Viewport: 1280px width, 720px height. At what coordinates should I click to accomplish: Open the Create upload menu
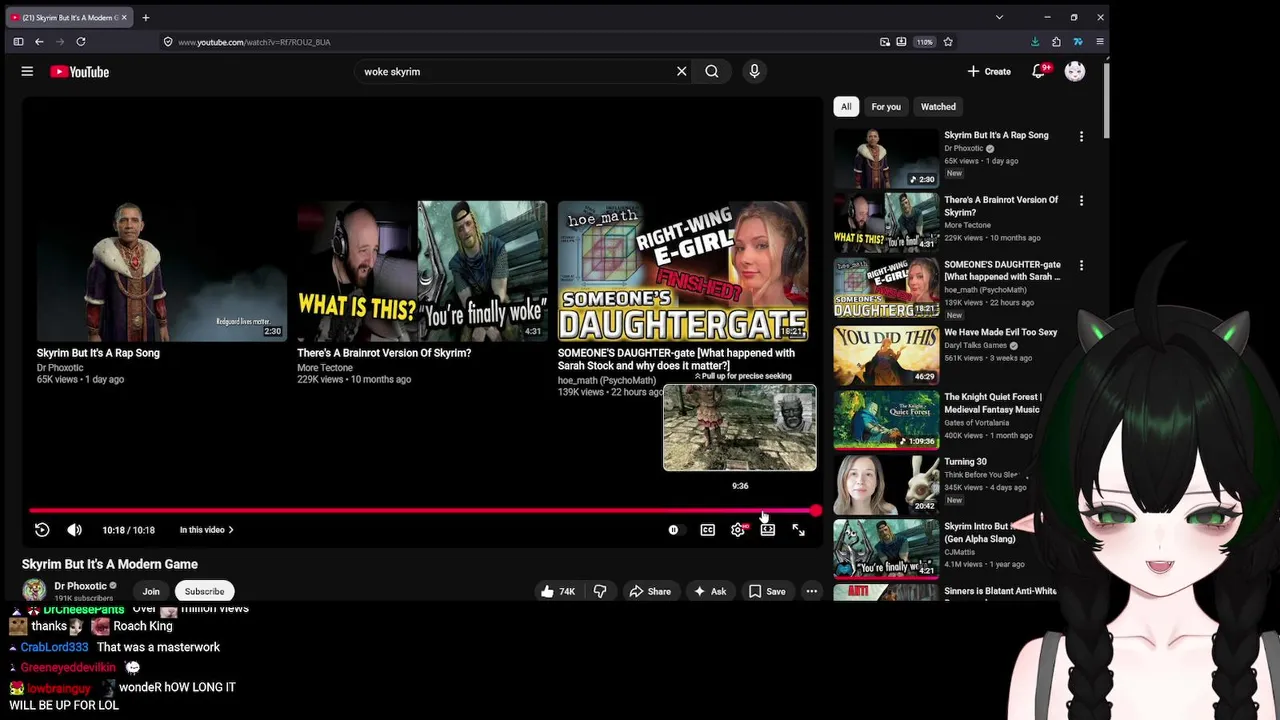[989, 71]
